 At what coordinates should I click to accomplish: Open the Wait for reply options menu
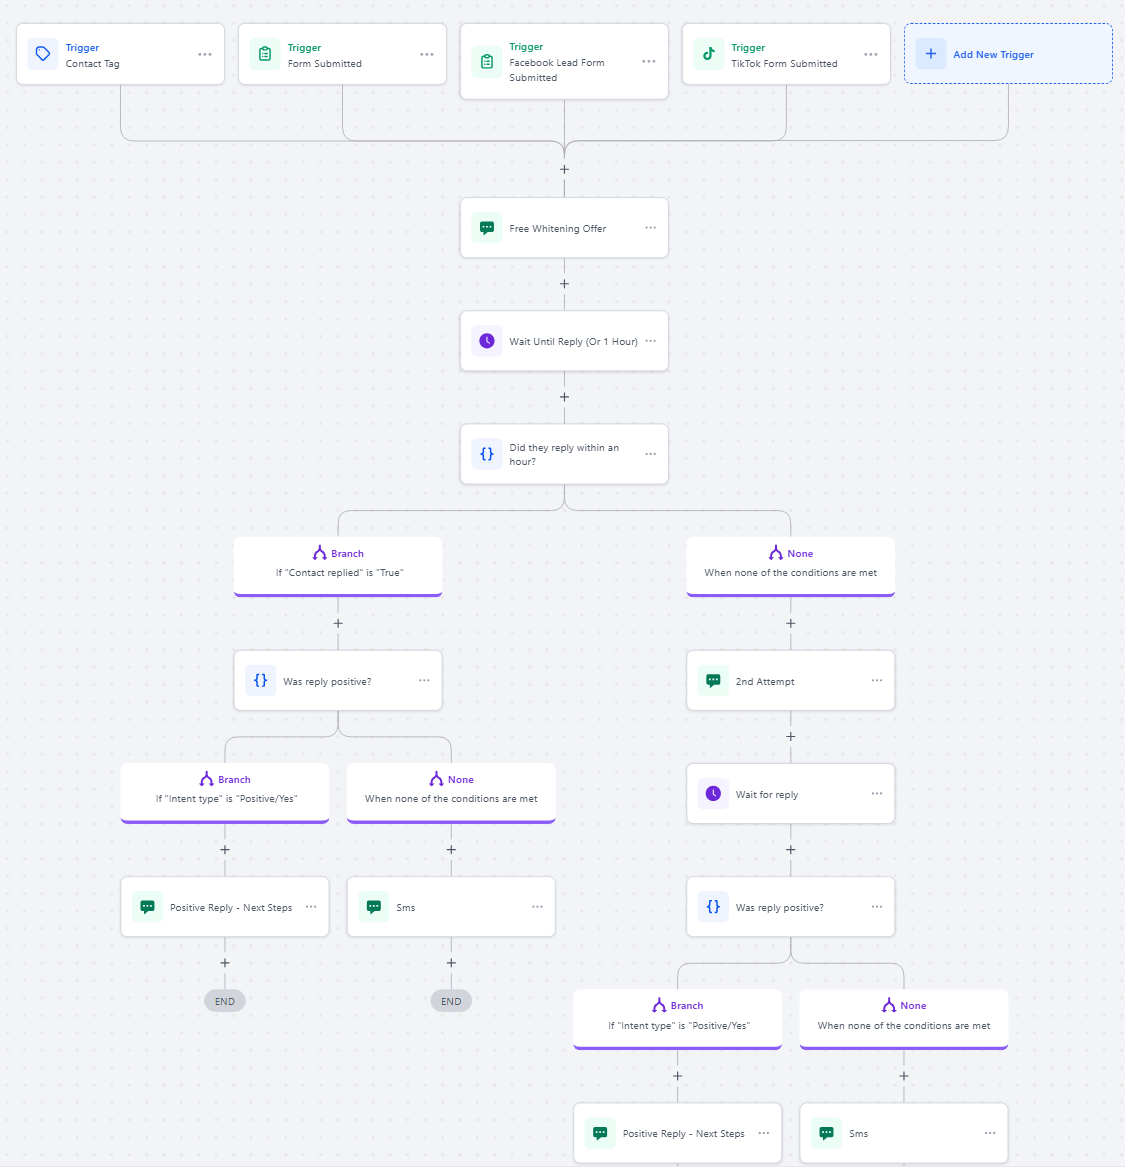tap(877, 794)
